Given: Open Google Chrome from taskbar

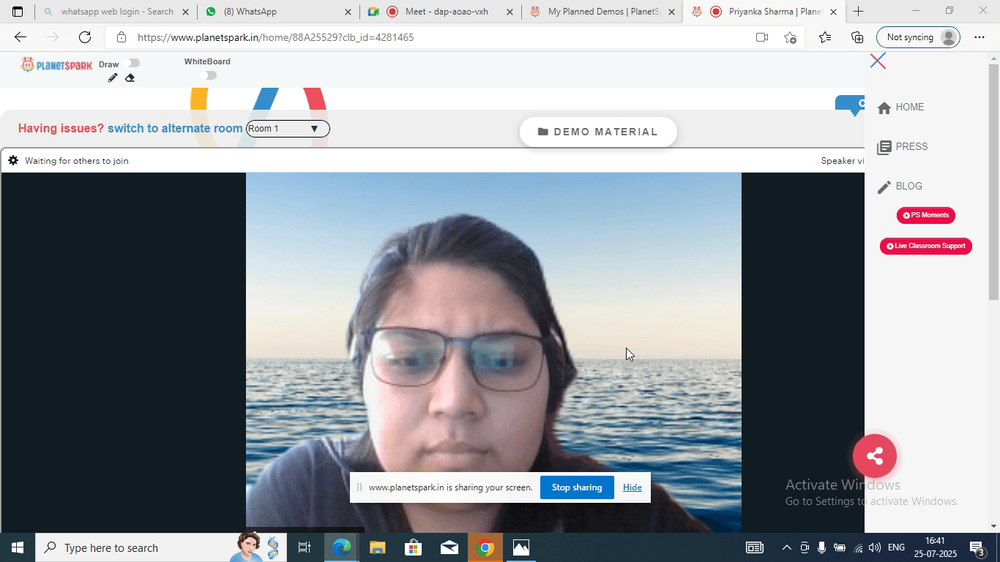Looking at the screenshot, I should click(485, 547).
